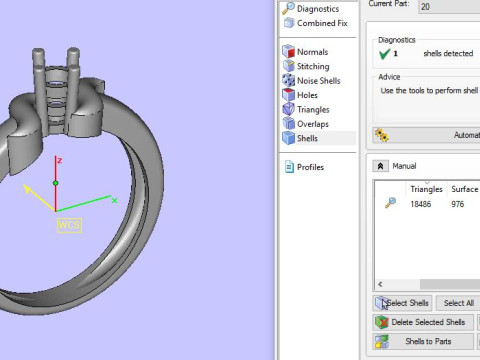Select the Normals fix step
The width and height of the screenshot is (480, 360).
[x=305, y=52]
